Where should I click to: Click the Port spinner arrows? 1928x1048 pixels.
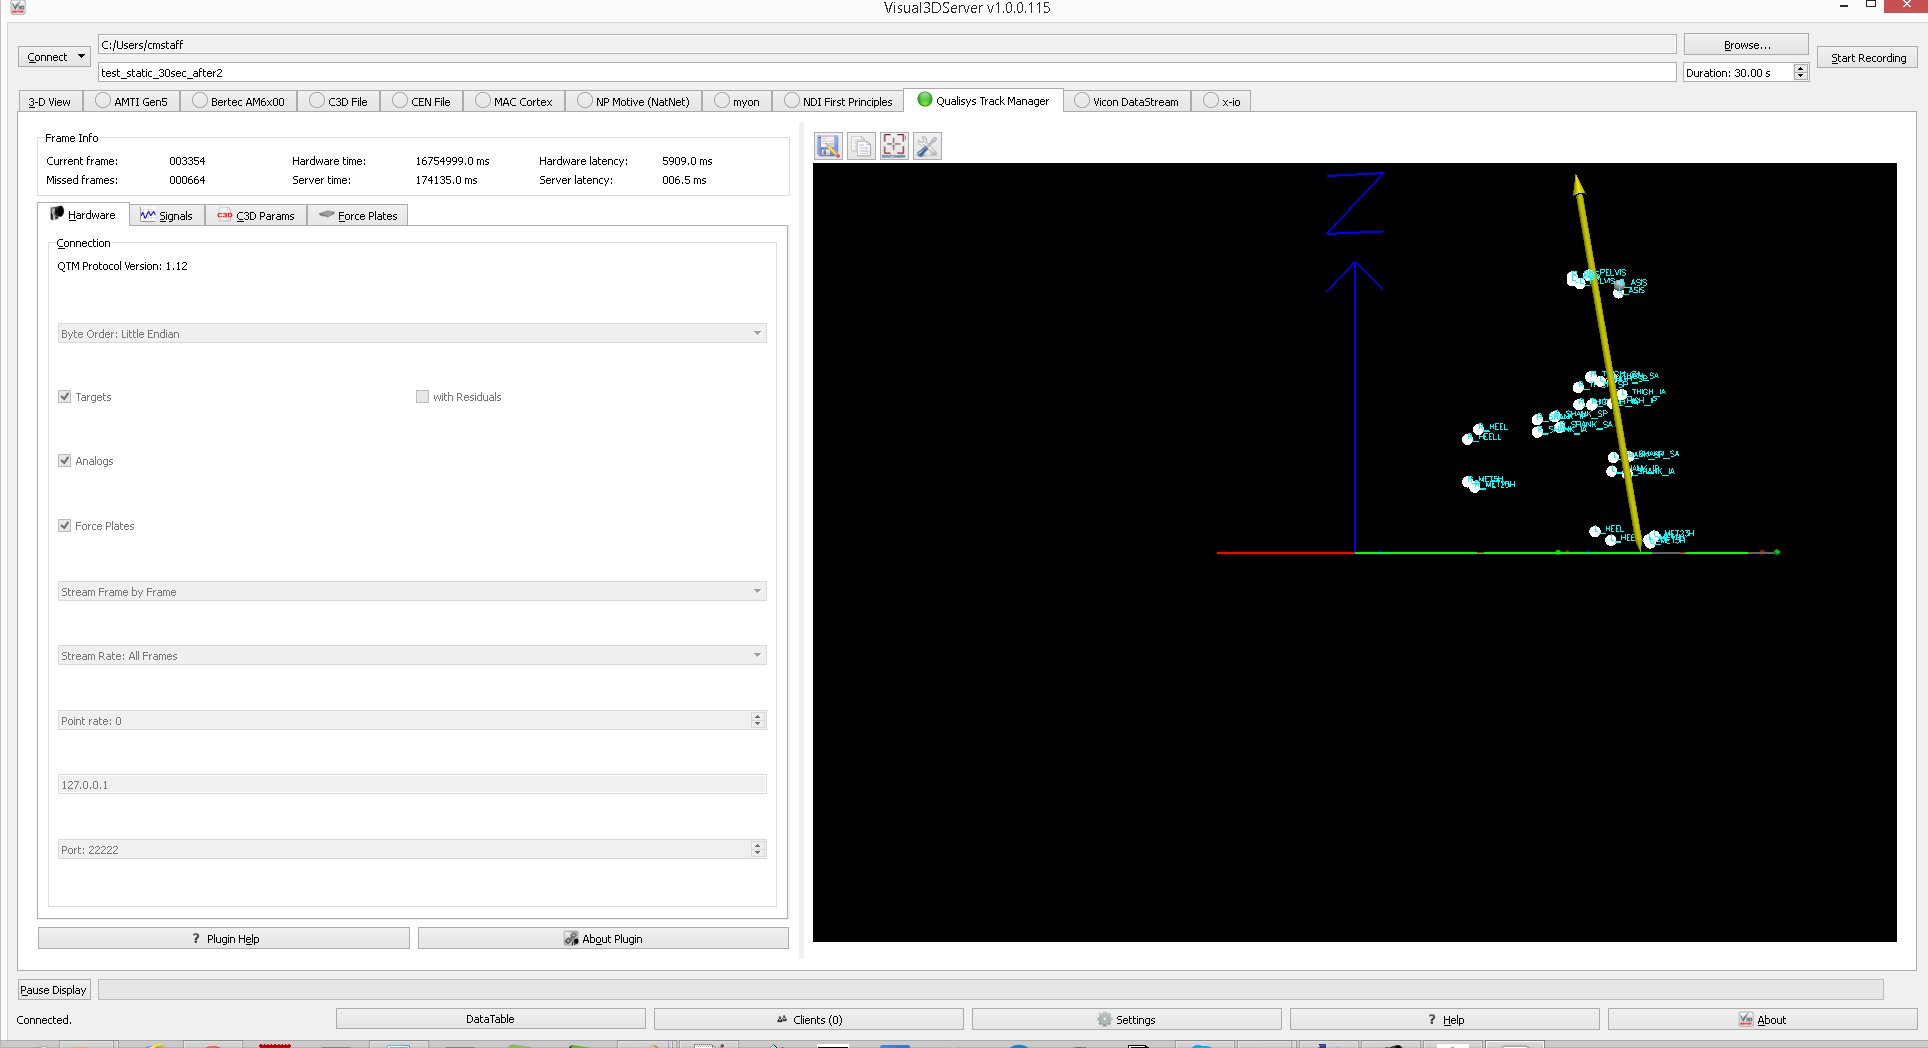[758, 849]
